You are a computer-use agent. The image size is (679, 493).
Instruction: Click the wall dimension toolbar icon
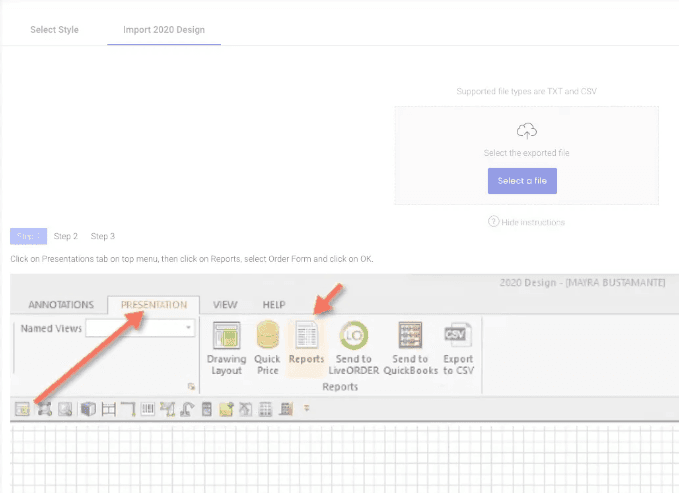[108, 409]
